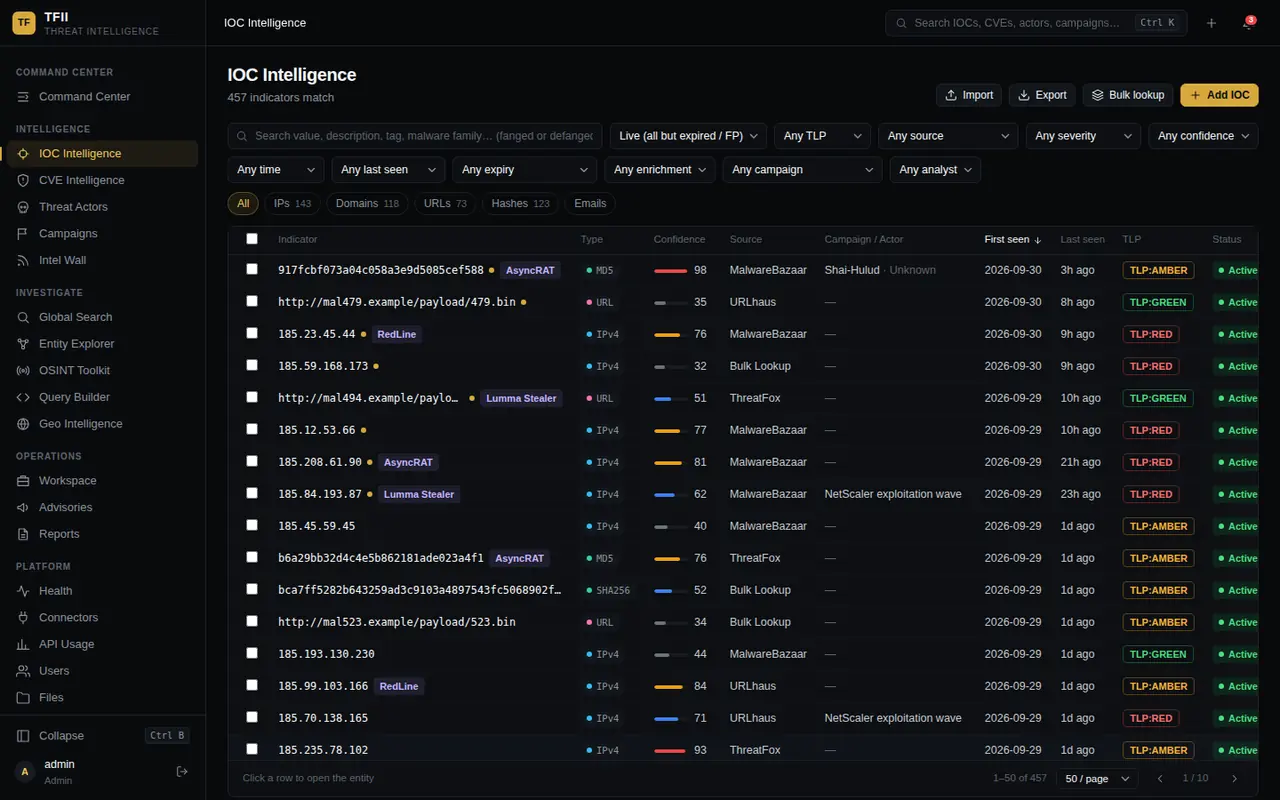Open Campaigns flag item
Viewport: 1280px width, 800px height.
tap(103, 233)
